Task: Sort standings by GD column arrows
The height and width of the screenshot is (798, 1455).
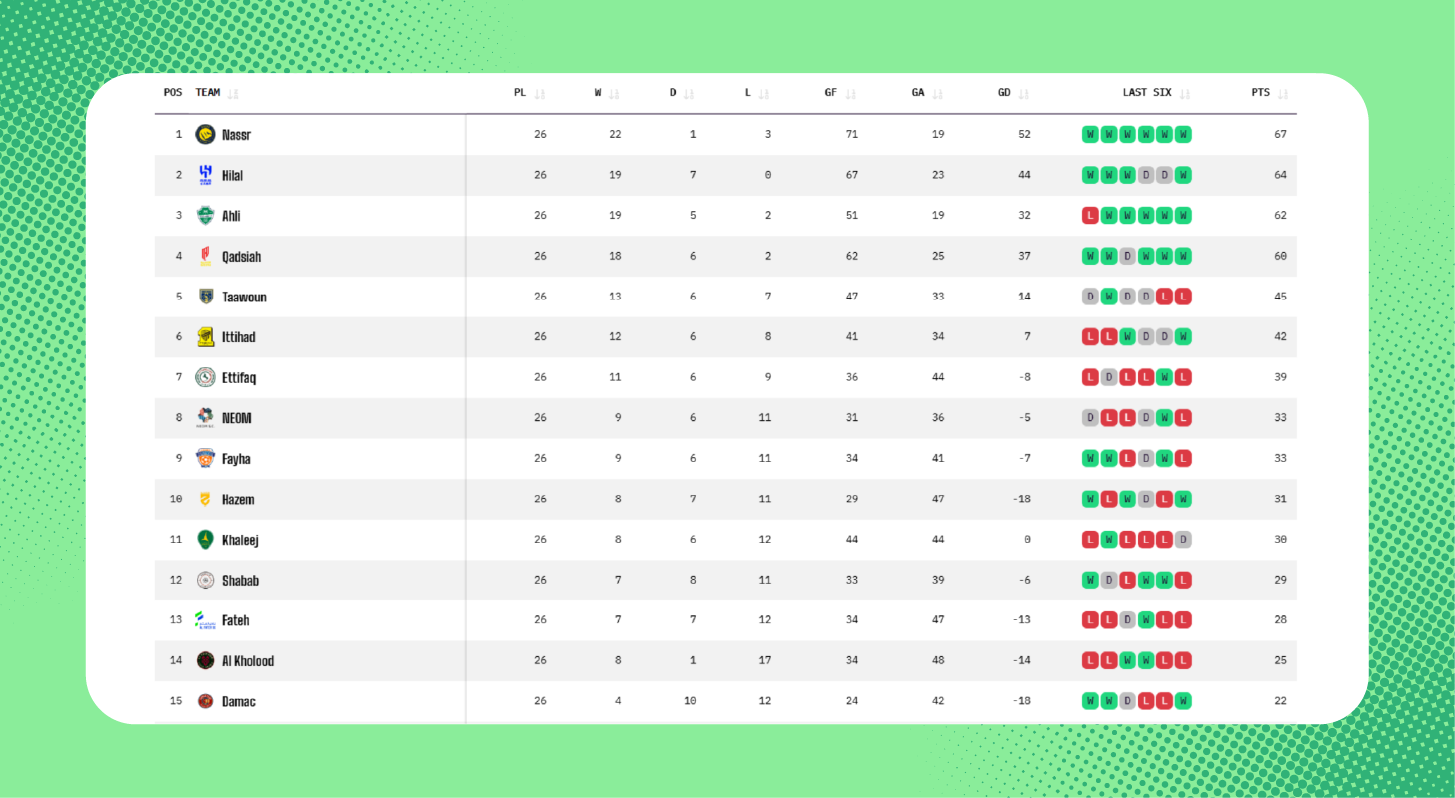Action: (1023, 94)
